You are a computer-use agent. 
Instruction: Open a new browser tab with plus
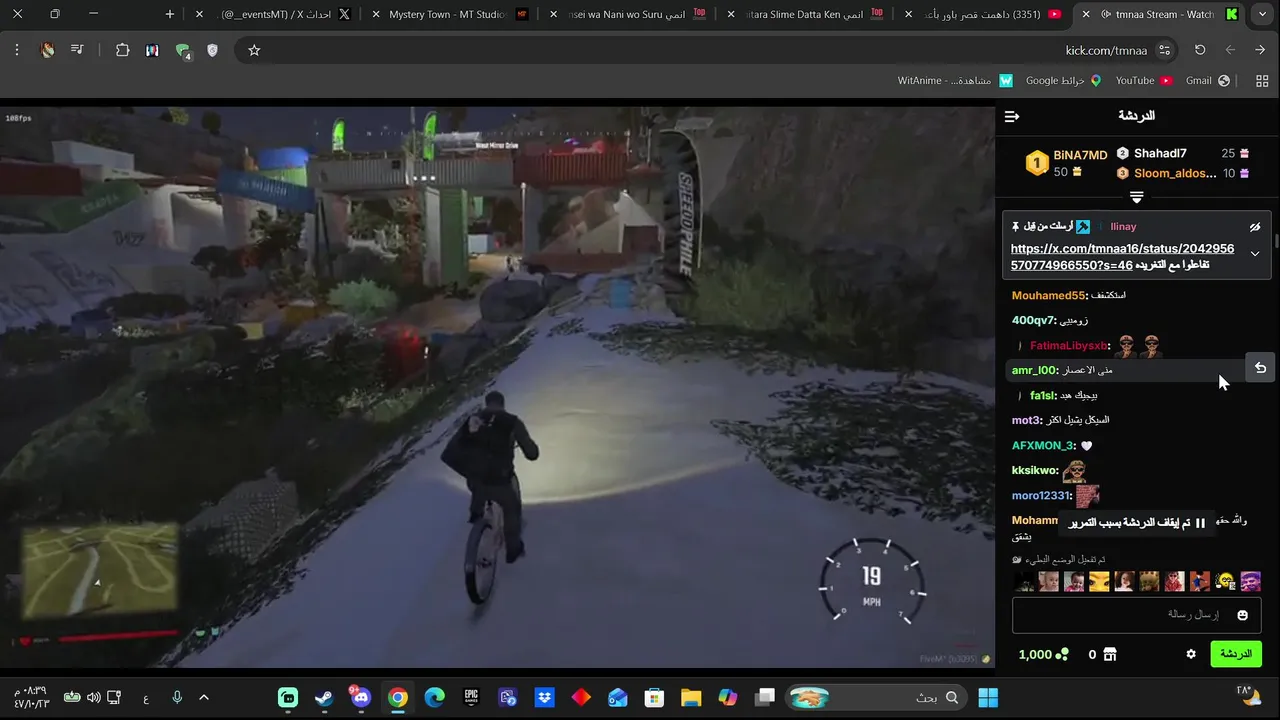point(170,14)
